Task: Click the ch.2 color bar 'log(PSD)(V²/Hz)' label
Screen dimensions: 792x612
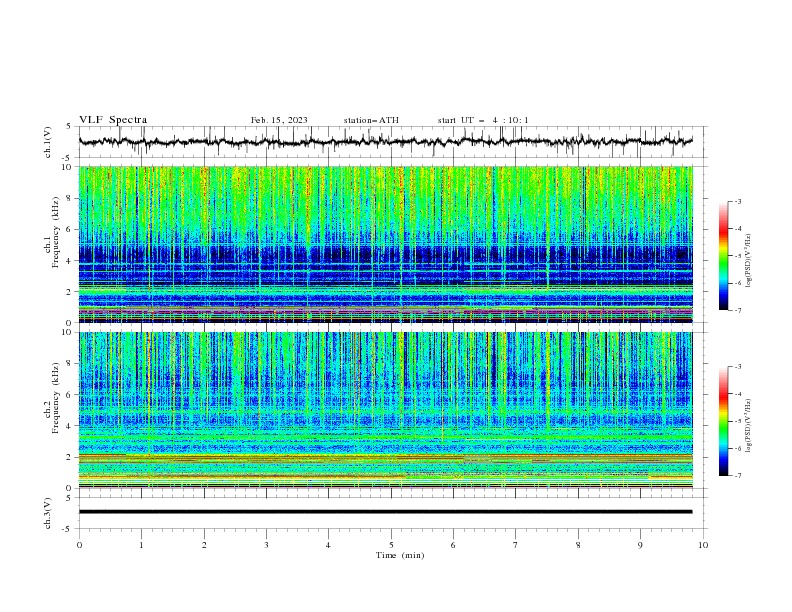Action: [x=749, y=426]
